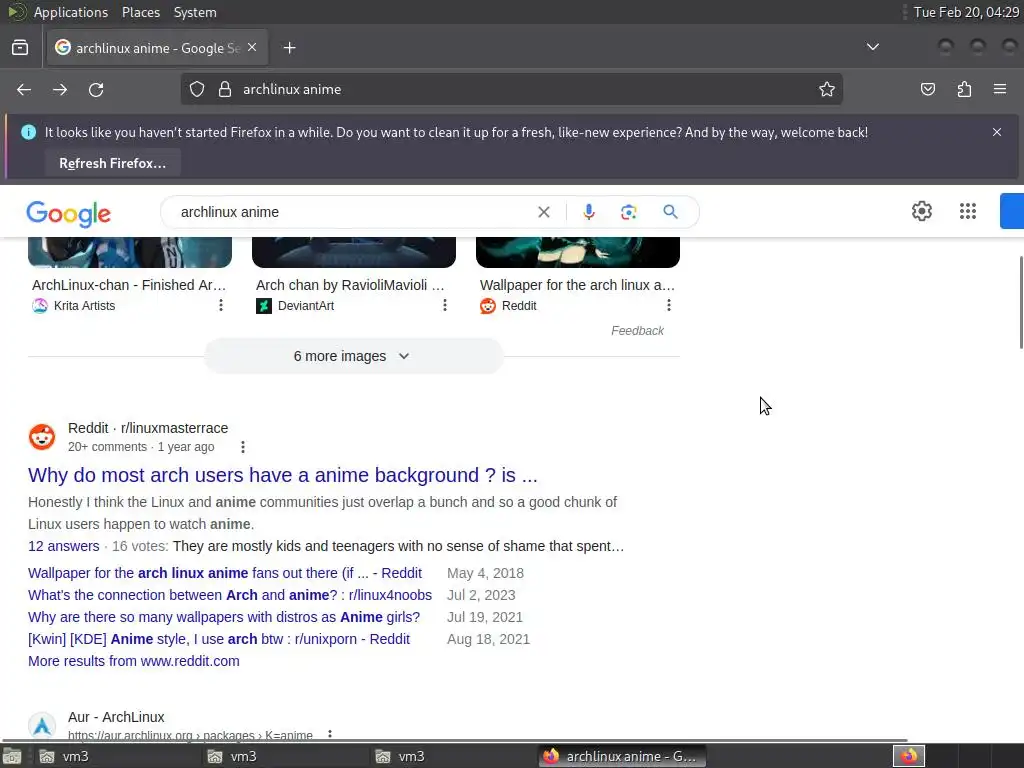Click the Arch Linux favicon for Aur

click(x=42, y=726)
